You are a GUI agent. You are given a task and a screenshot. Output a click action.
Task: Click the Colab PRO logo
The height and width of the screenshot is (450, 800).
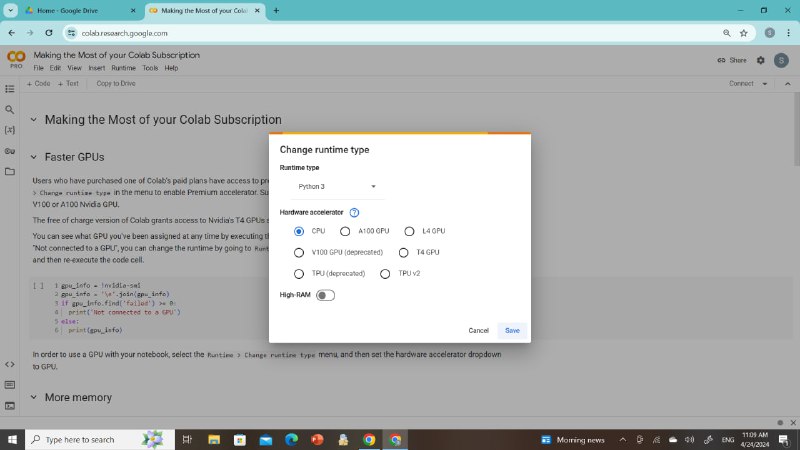(16, 59)
